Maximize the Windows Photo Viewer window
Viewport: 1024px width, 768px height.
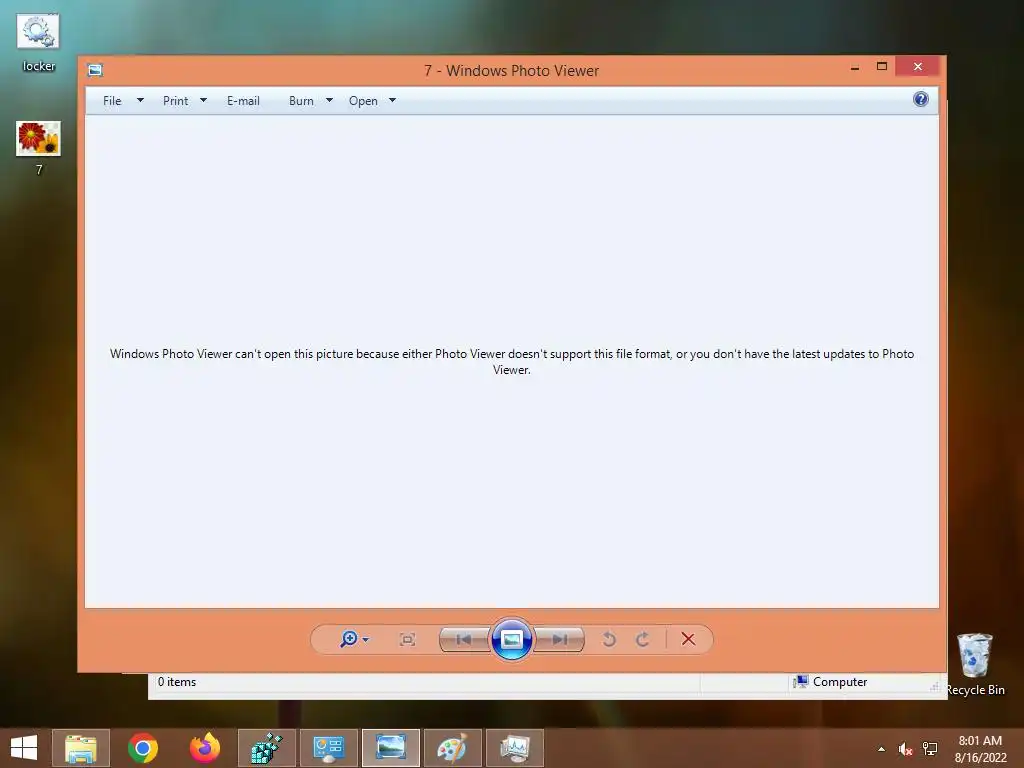pos(882,67)
